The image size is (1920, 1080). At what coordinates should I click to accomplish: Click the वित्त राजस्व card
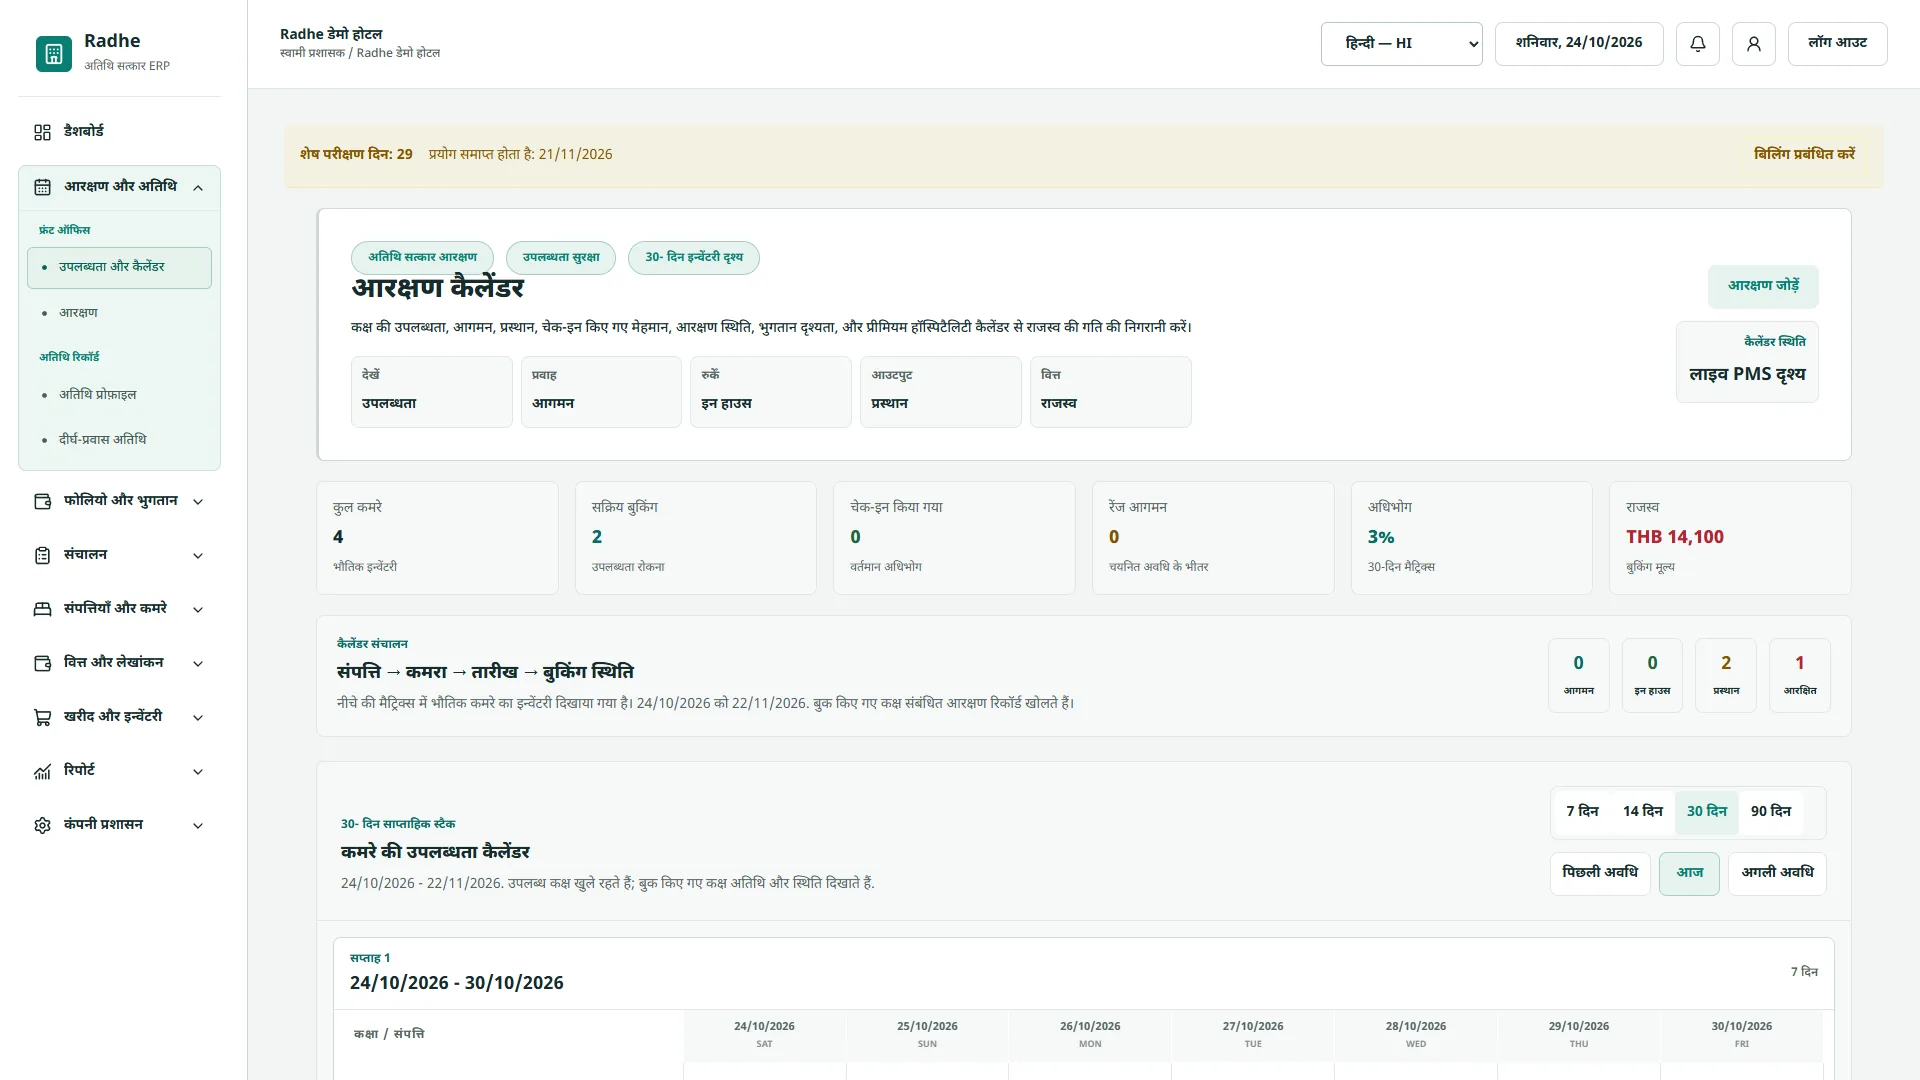[x=1110, y=392]
